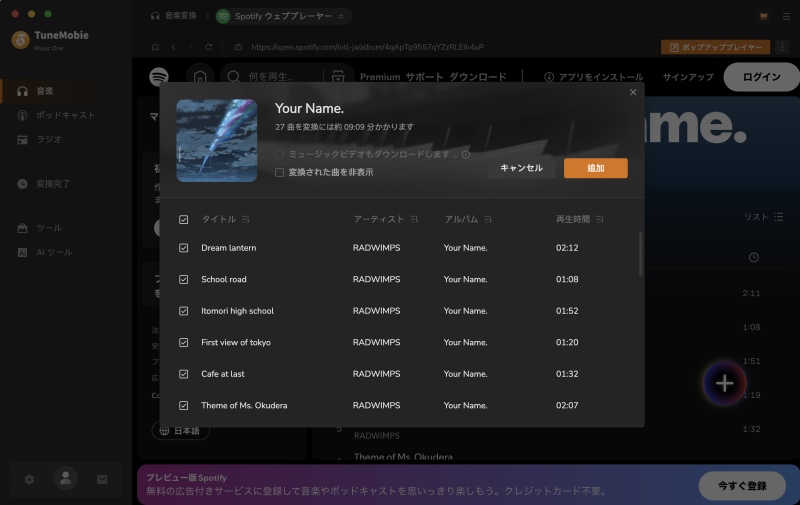Click the Premium link
The height and width of the screenshot is (505, 800).
[380, 77]
